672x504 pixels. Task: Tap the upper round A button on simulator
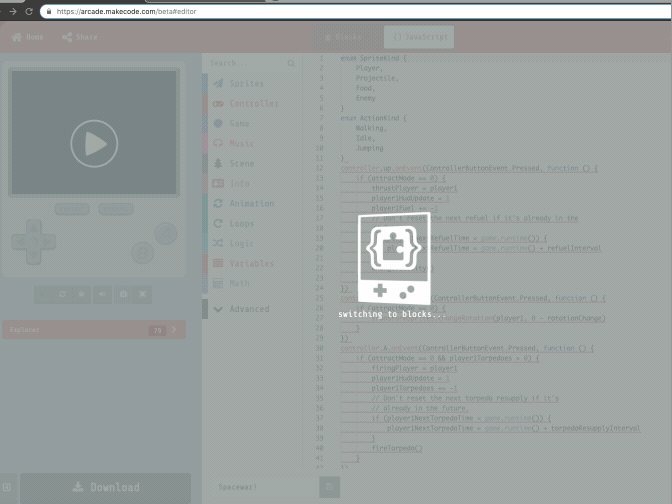pyautogui.click(x=165, y=234)
